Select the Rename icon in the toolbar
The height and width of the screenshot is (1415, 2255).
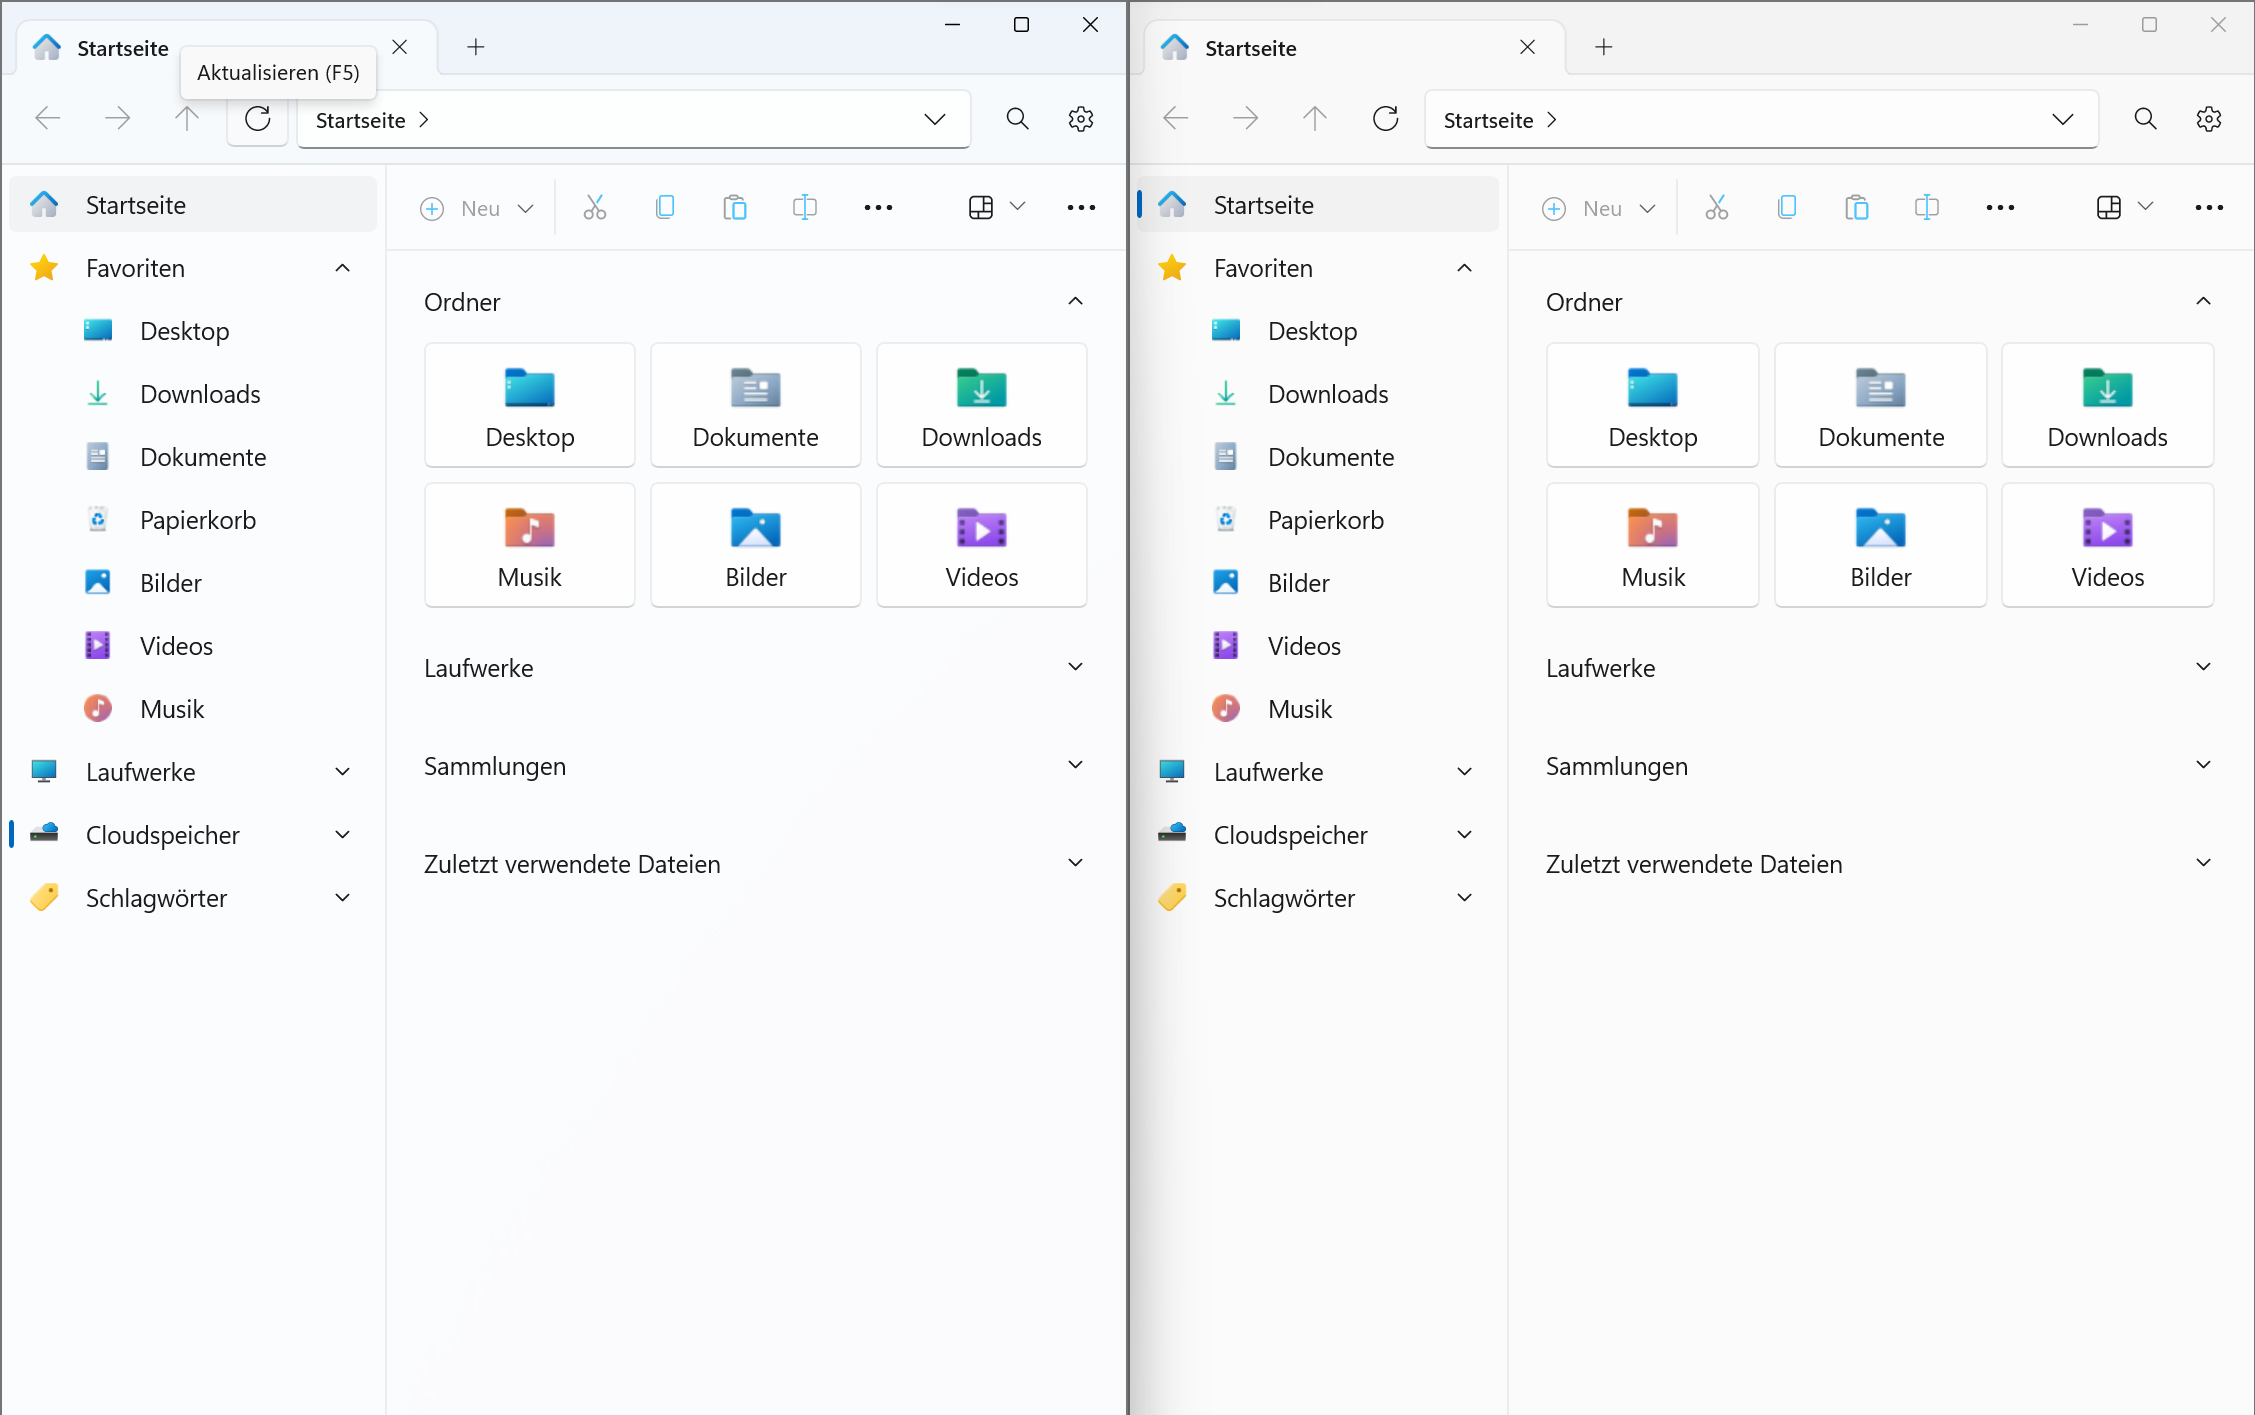pyautogui.click(x=805, y=207)
